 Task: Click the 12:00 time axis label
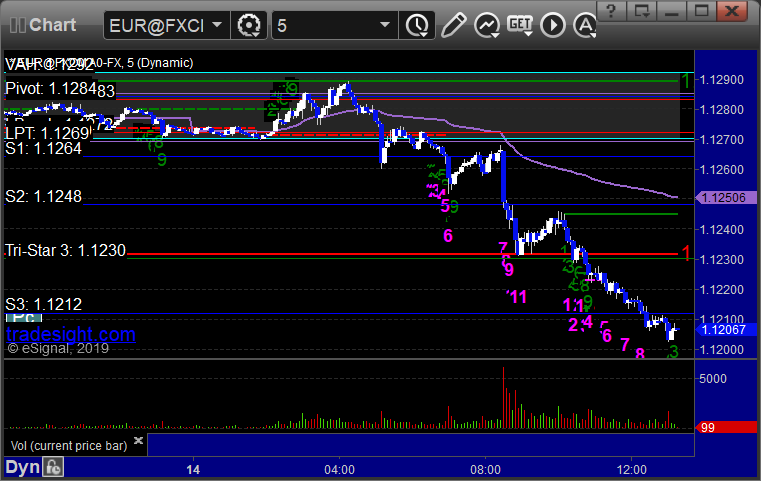pos(631,469)
